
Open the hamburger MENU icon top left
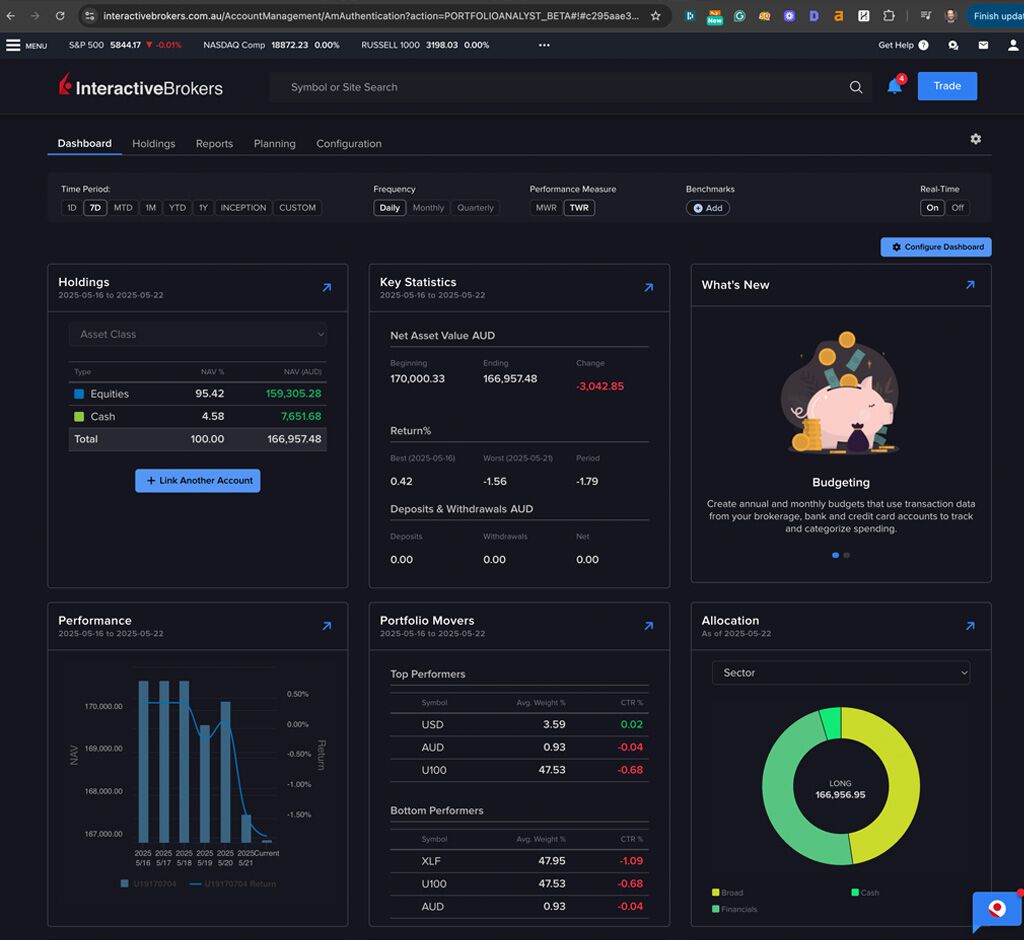pyautogui.click(x=13, y=45)
